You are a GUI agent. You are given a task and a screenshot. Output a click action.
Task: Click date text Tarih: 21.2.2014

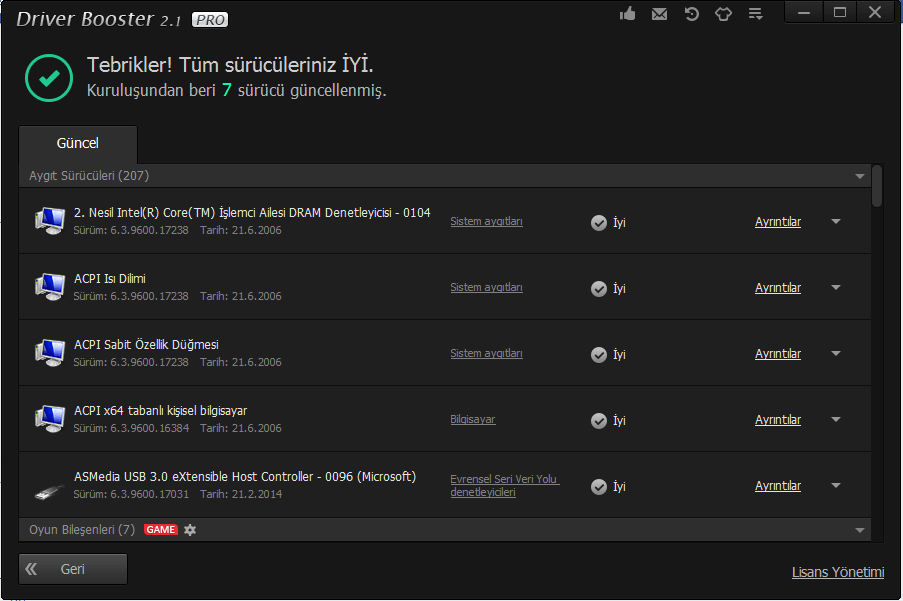241,494
